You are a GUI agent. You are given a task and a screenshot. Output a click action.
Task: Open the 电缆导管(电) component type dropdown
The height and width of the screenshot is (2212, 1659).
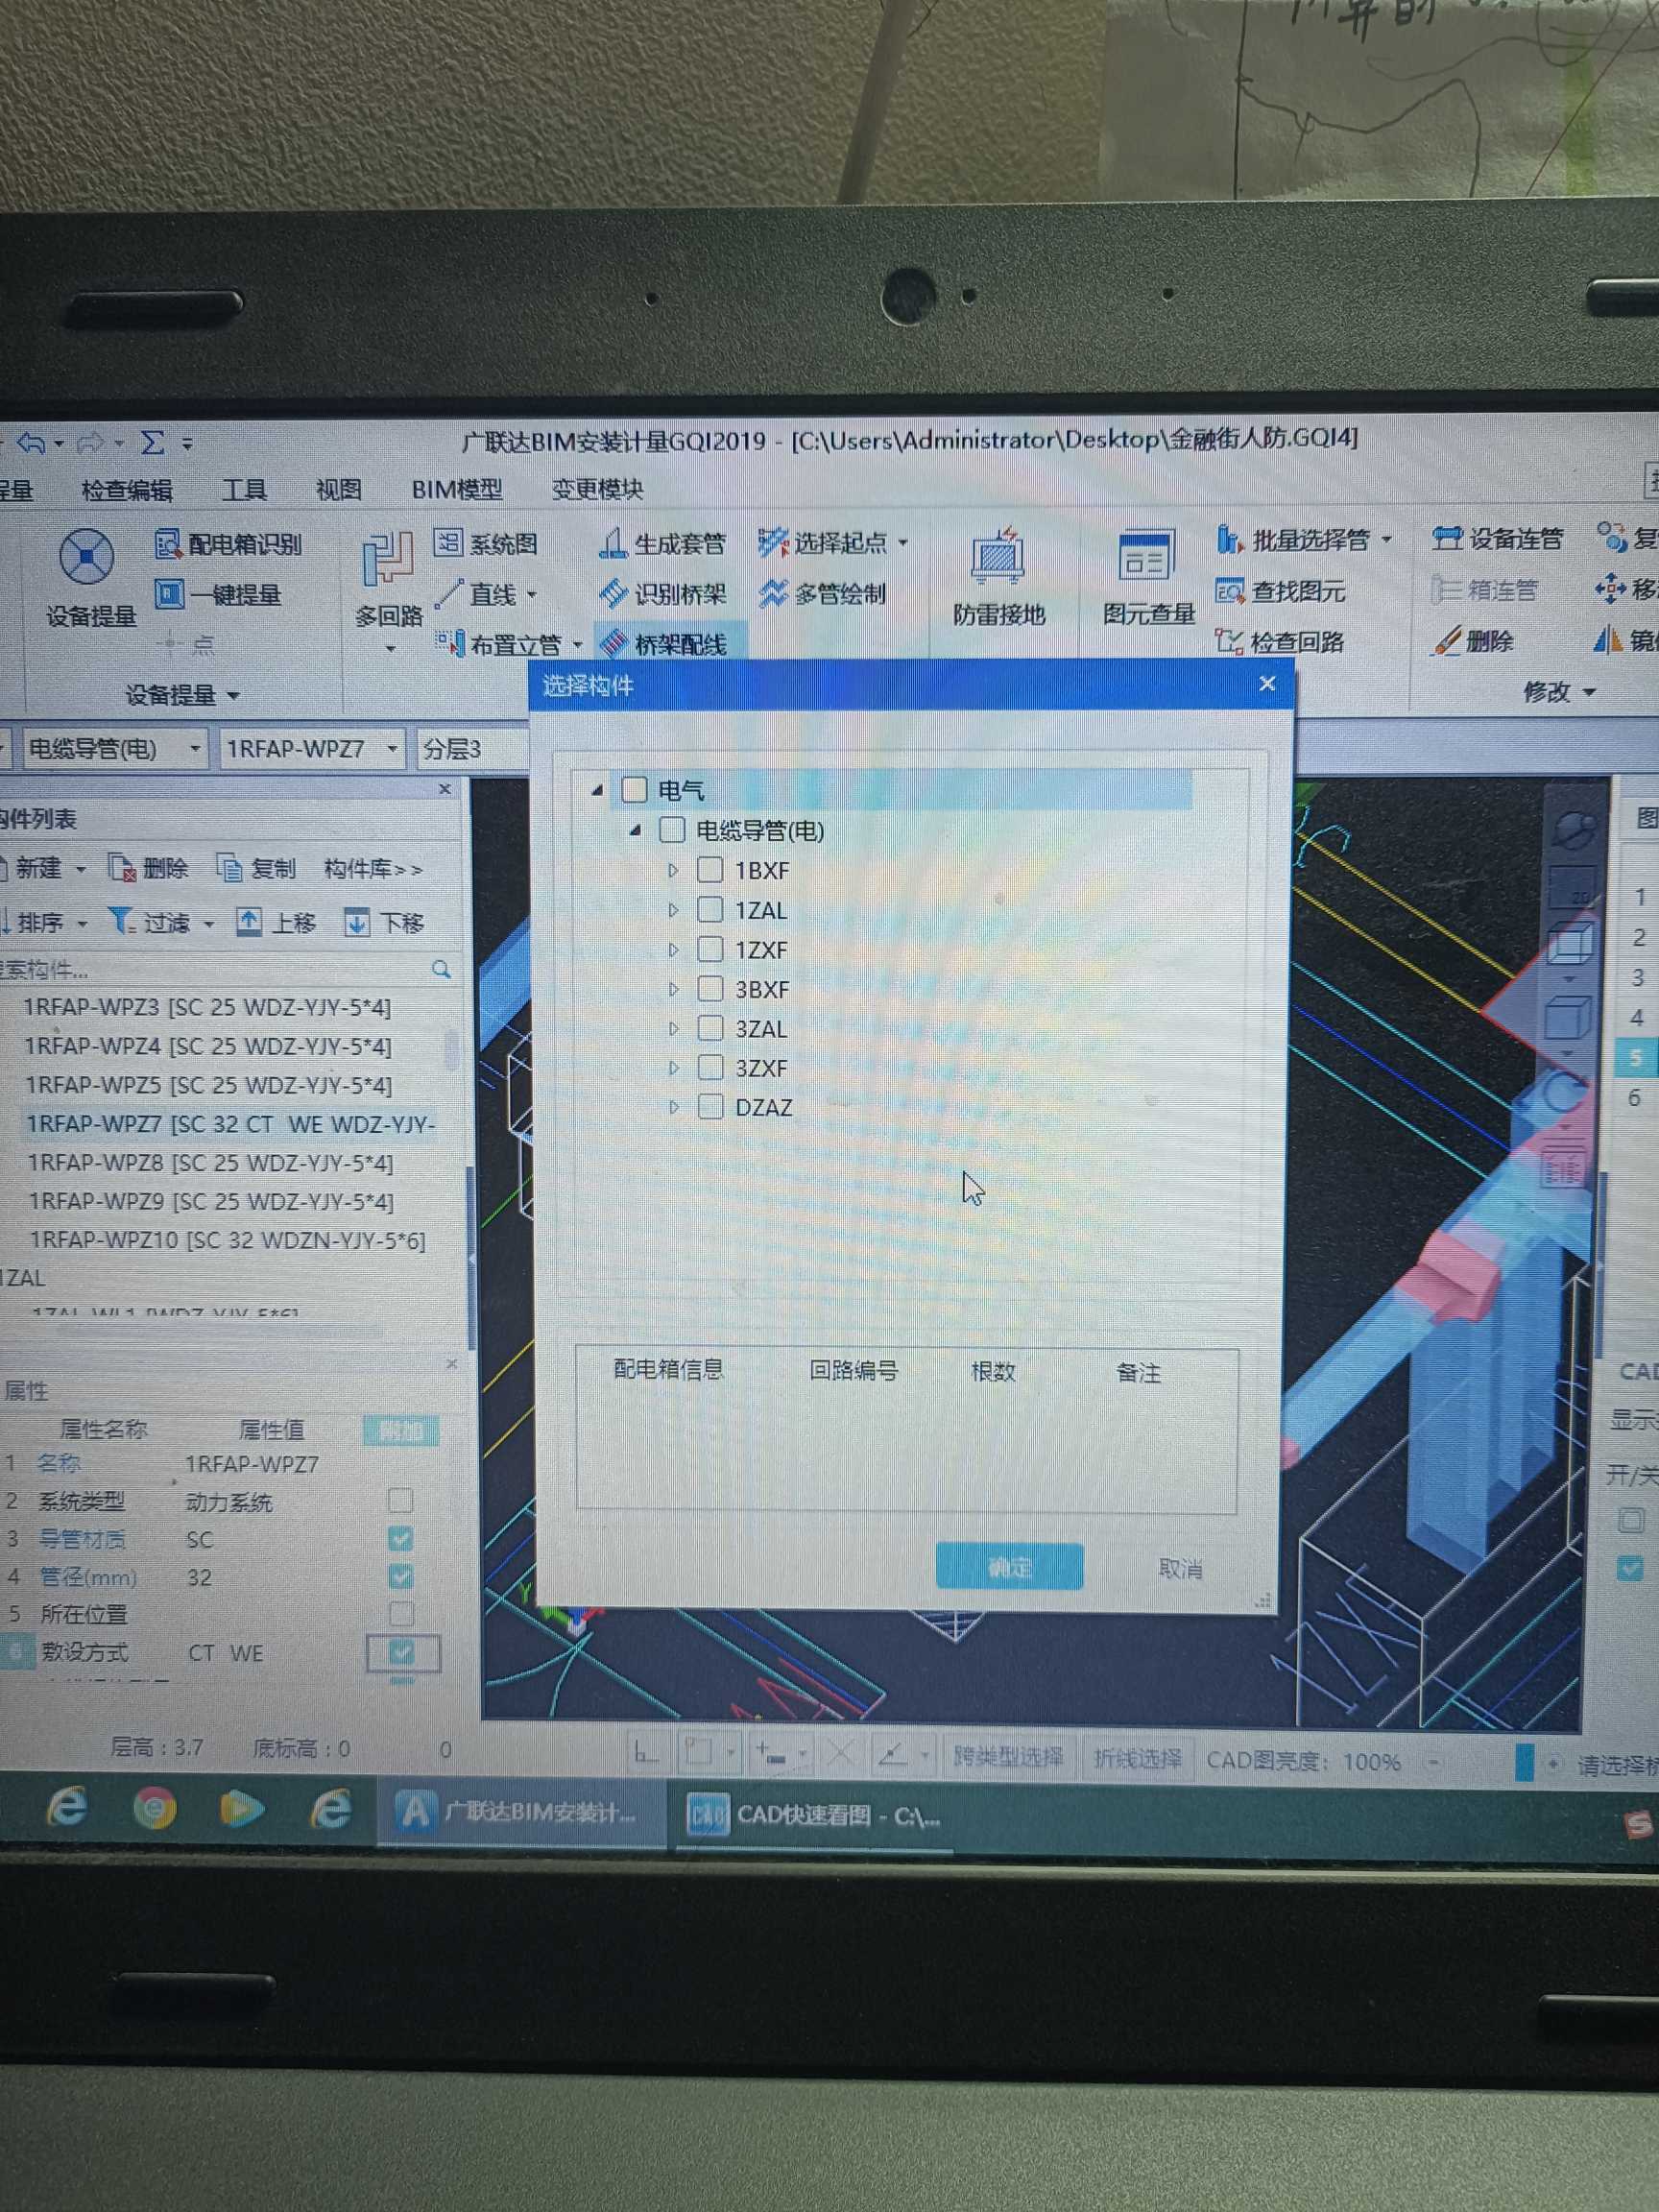click(x=194, y=747)
